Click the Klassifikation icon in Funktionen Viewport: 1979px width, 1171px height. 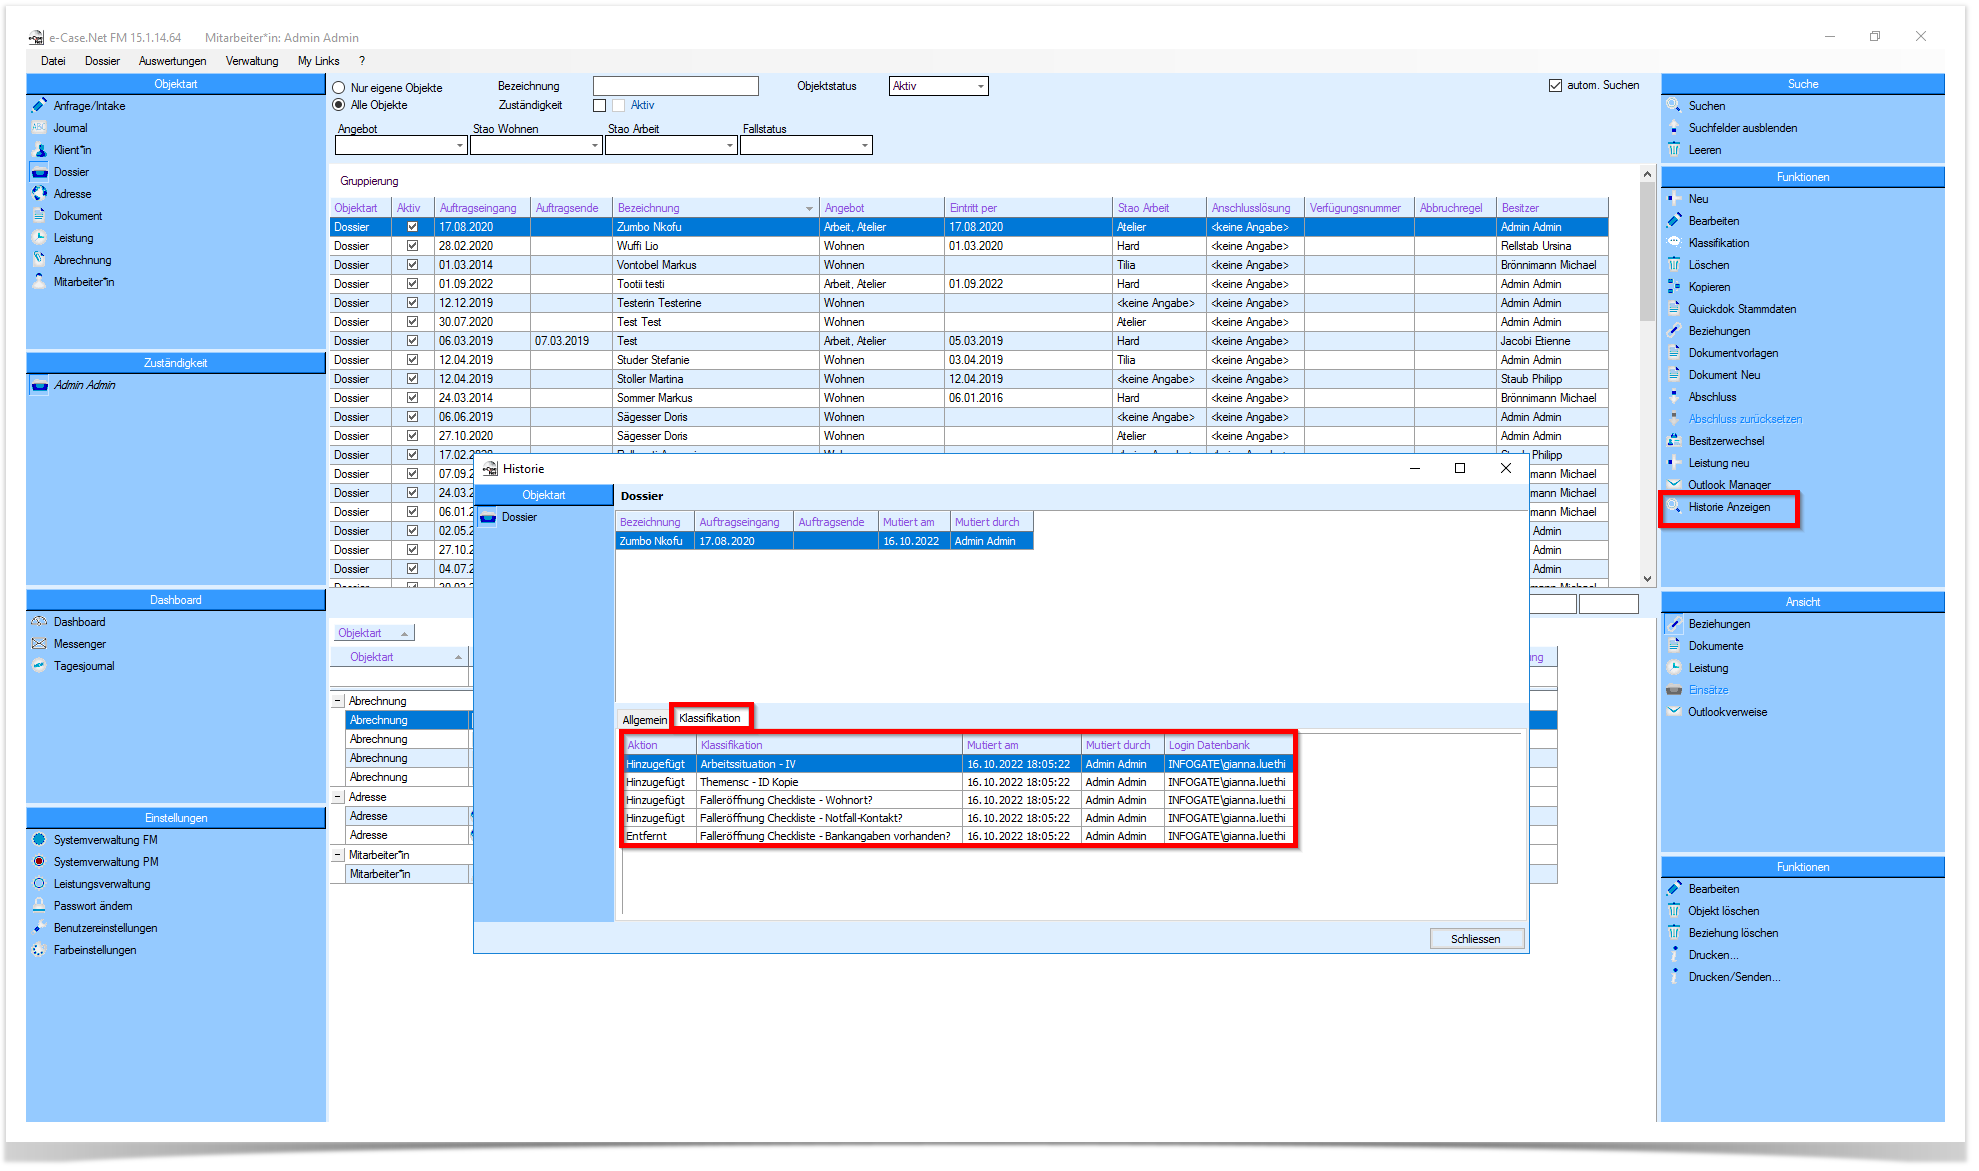tap(1674, 242)
